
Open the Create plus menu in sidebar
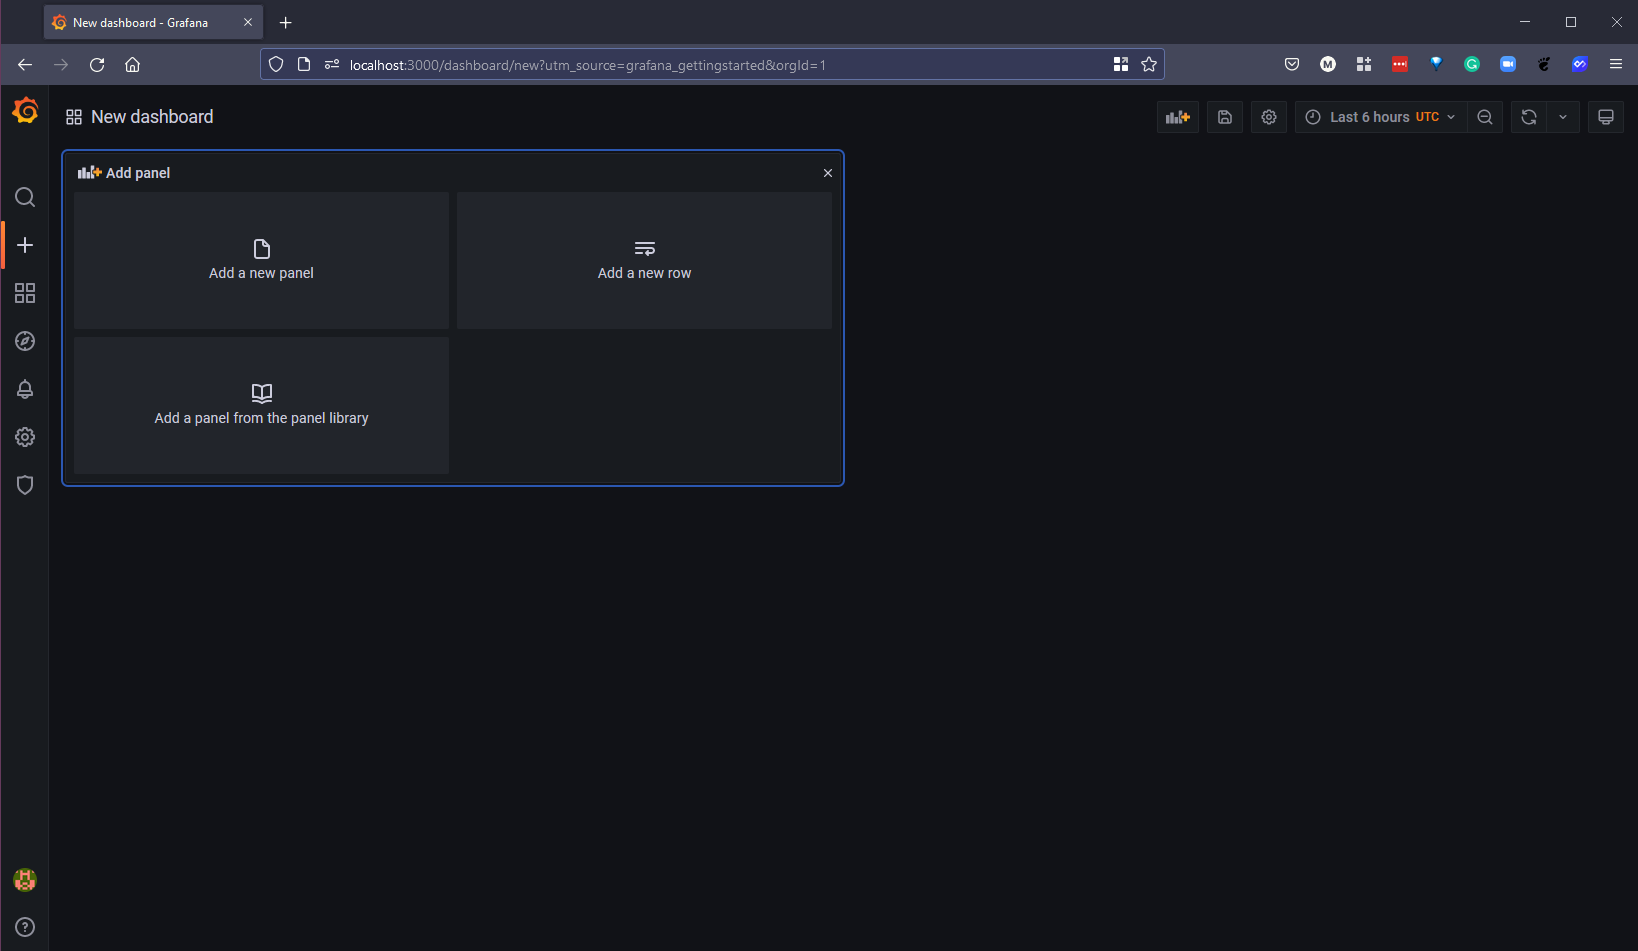click(x=25, y=245)
